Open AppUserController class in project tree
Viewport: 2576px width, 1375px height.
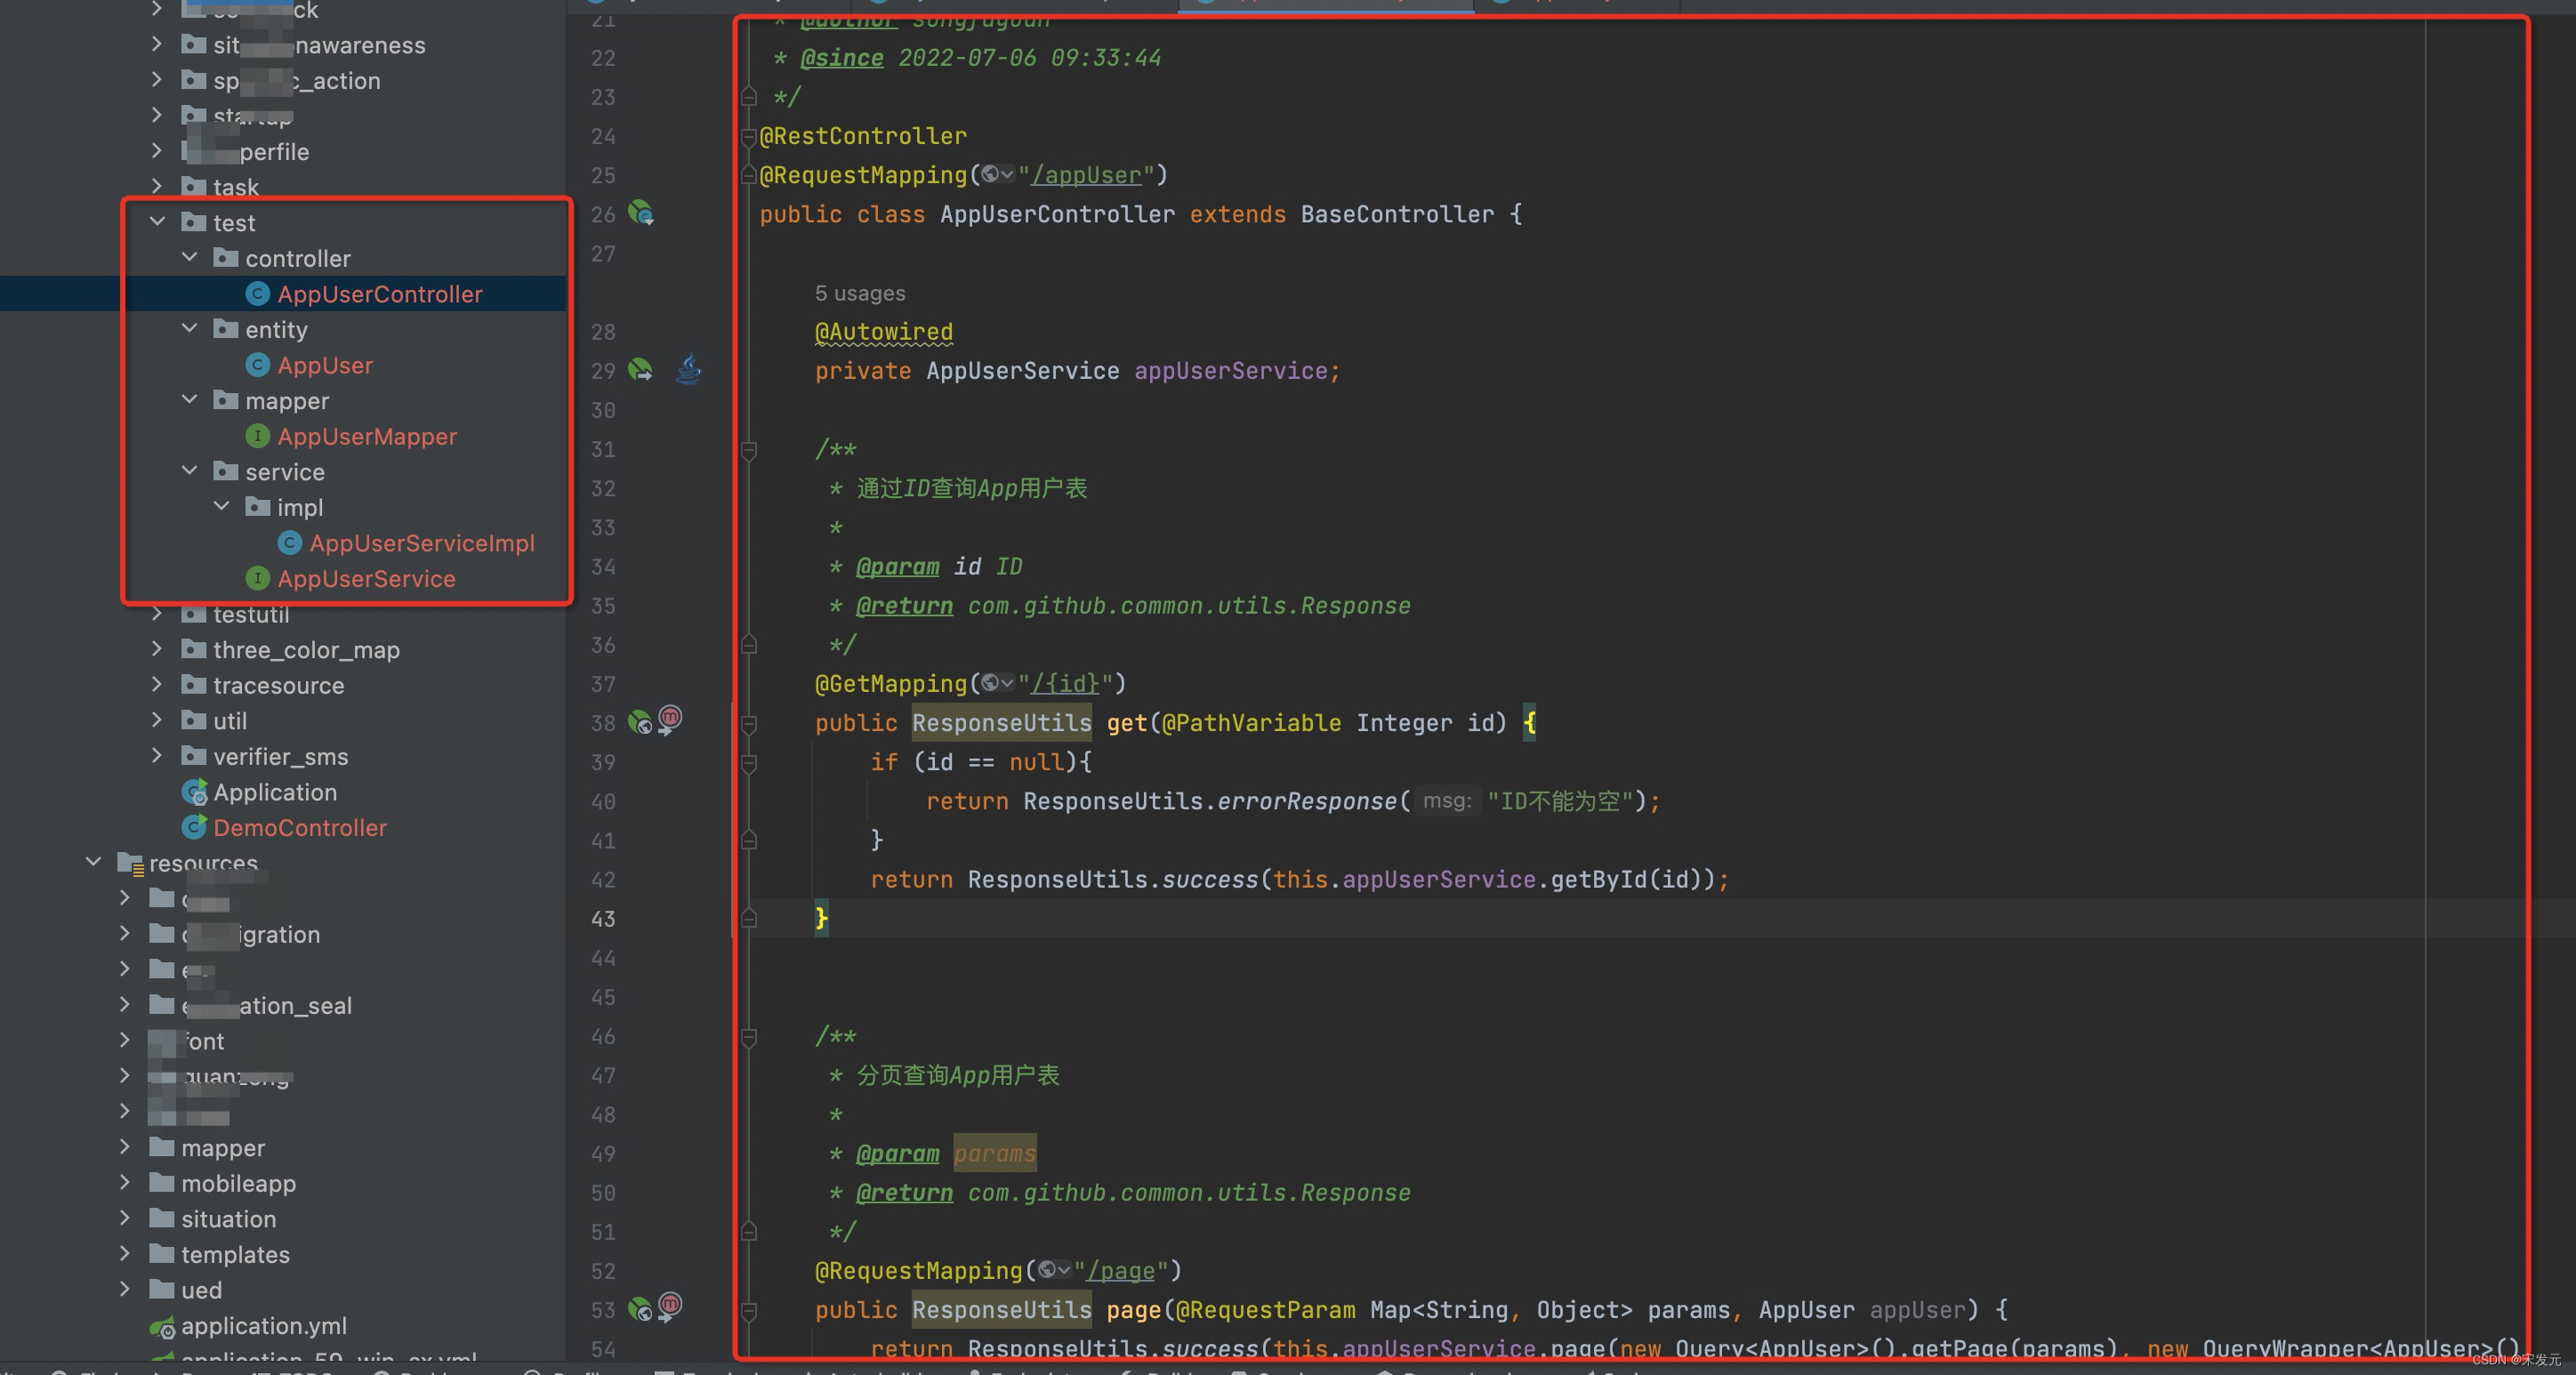pos(379,294)
